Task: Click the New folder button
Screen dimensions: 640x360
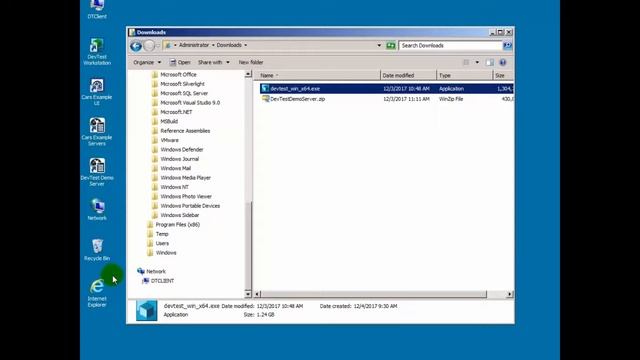Action: (251, 62)
